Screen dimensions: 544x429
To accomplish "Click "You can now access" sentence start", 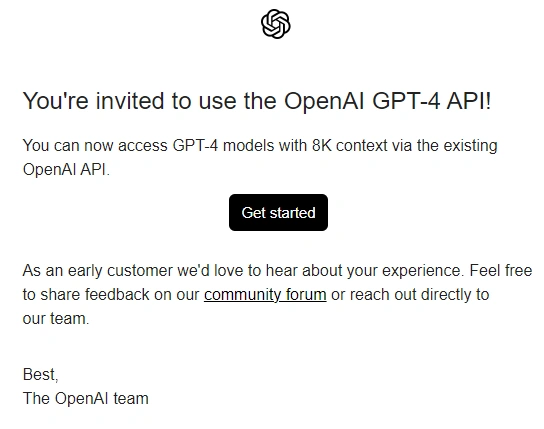I will [x=95, y=145].
